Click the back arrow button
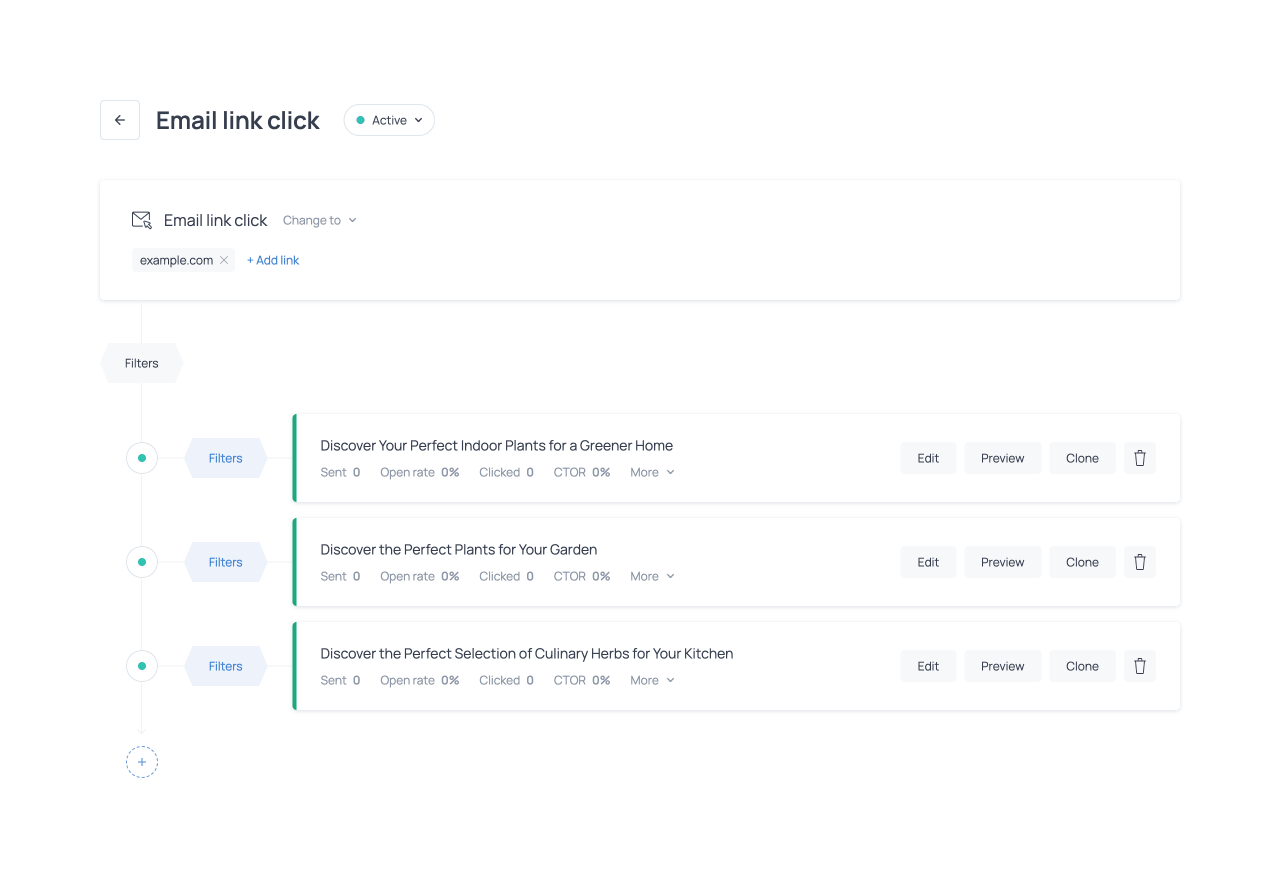The image size is (1280, 879). coord(120,120)
